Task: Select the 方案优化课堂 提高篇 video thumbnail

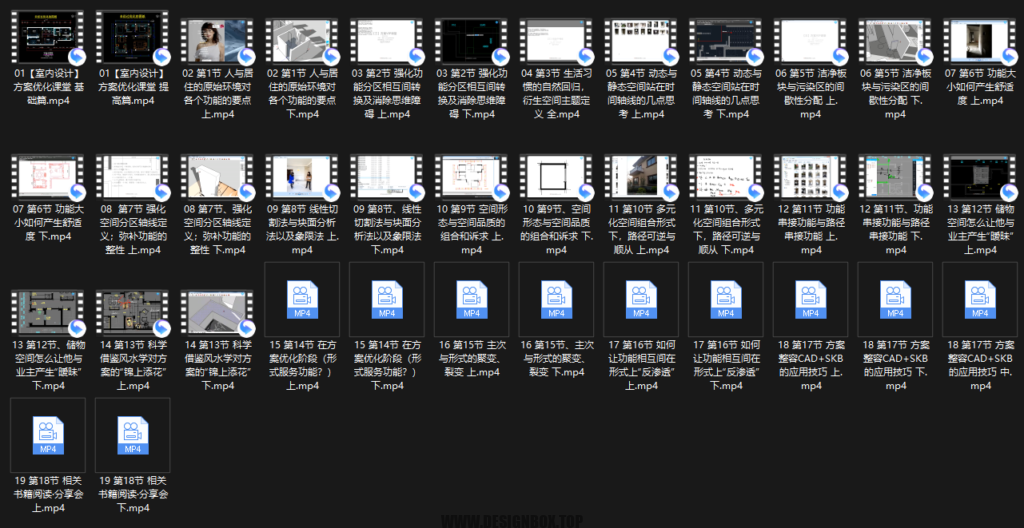Action: pos(132,40)
